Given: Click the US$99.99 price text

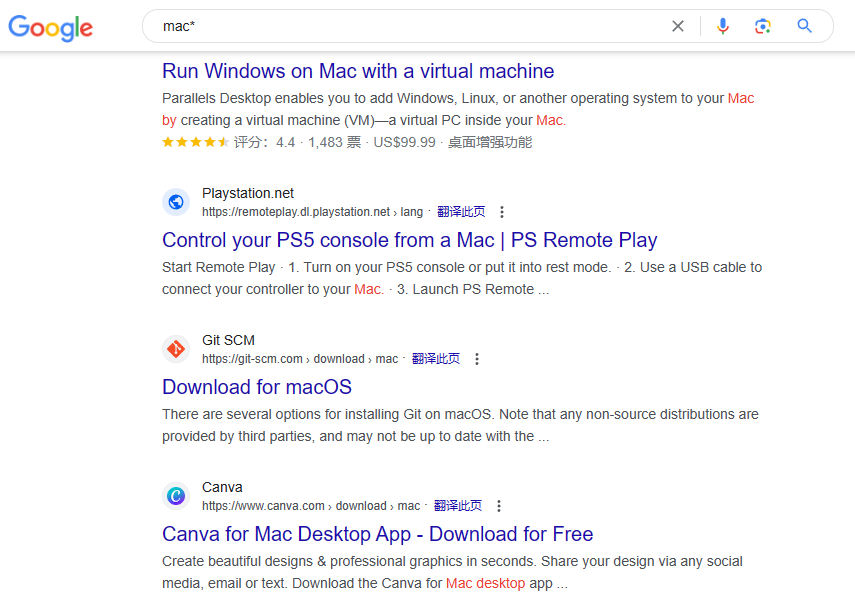Looking at the screenshot, I should 404,142.
